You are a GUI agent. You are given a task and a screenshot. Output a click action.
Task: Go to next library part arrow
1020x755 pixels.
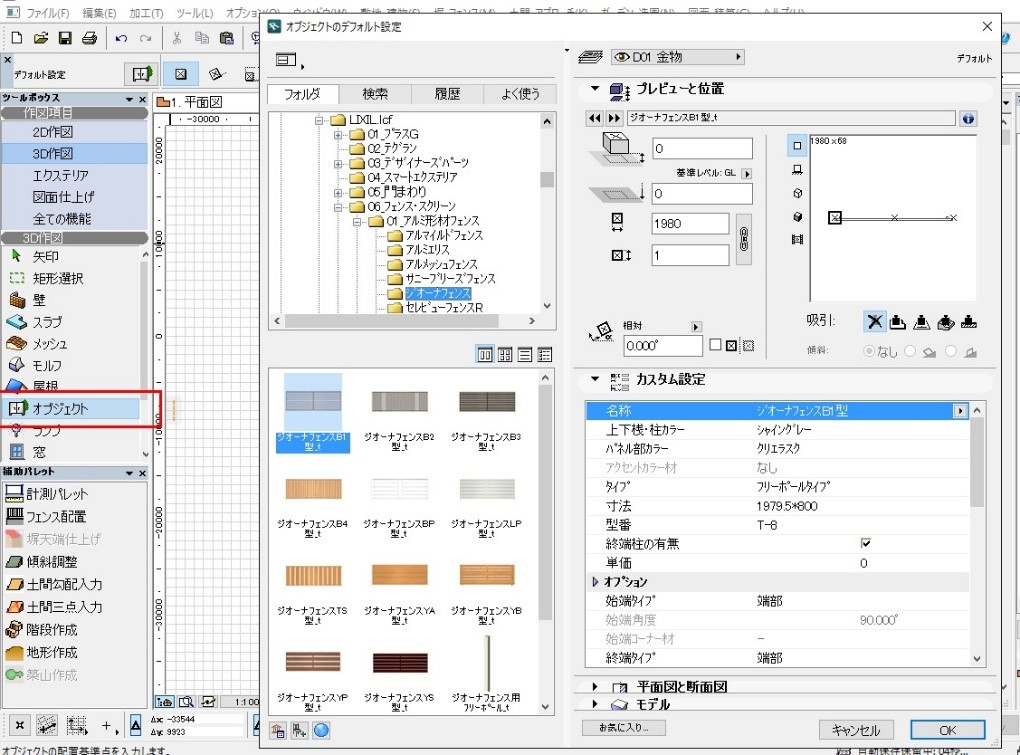click(614, 118)
